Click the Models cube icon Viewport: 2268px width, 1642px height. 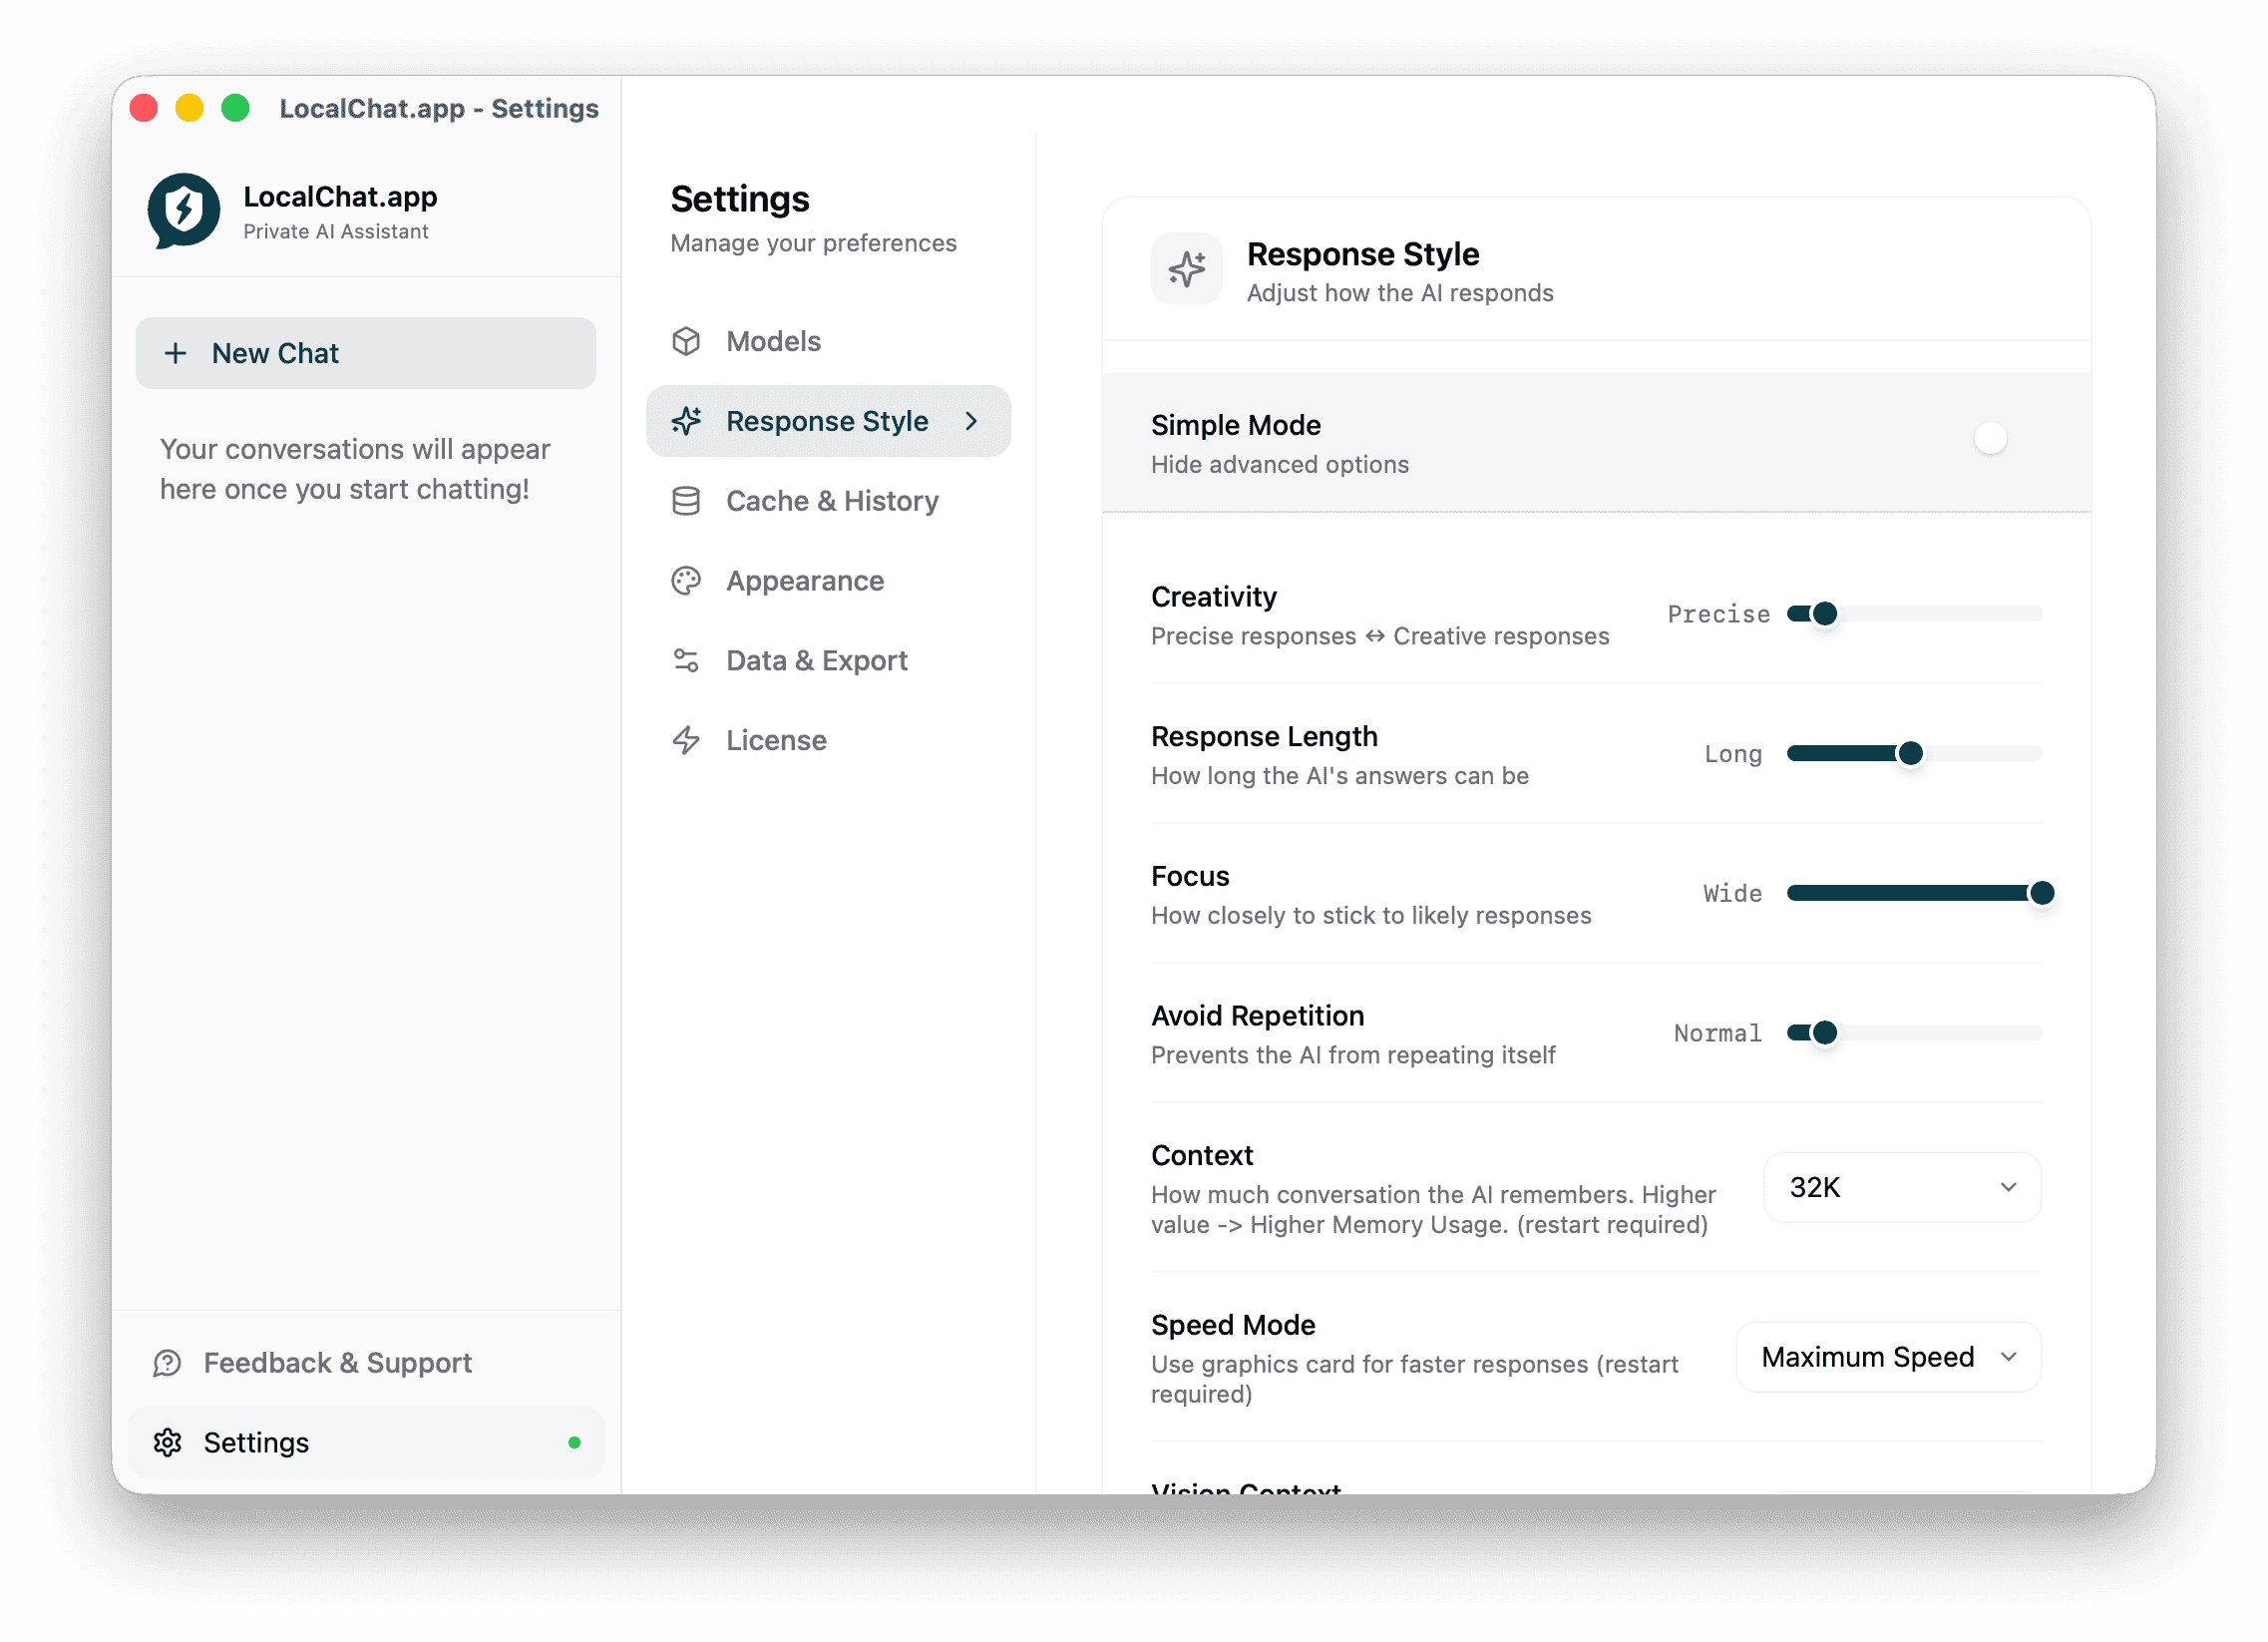coord(686,341)
